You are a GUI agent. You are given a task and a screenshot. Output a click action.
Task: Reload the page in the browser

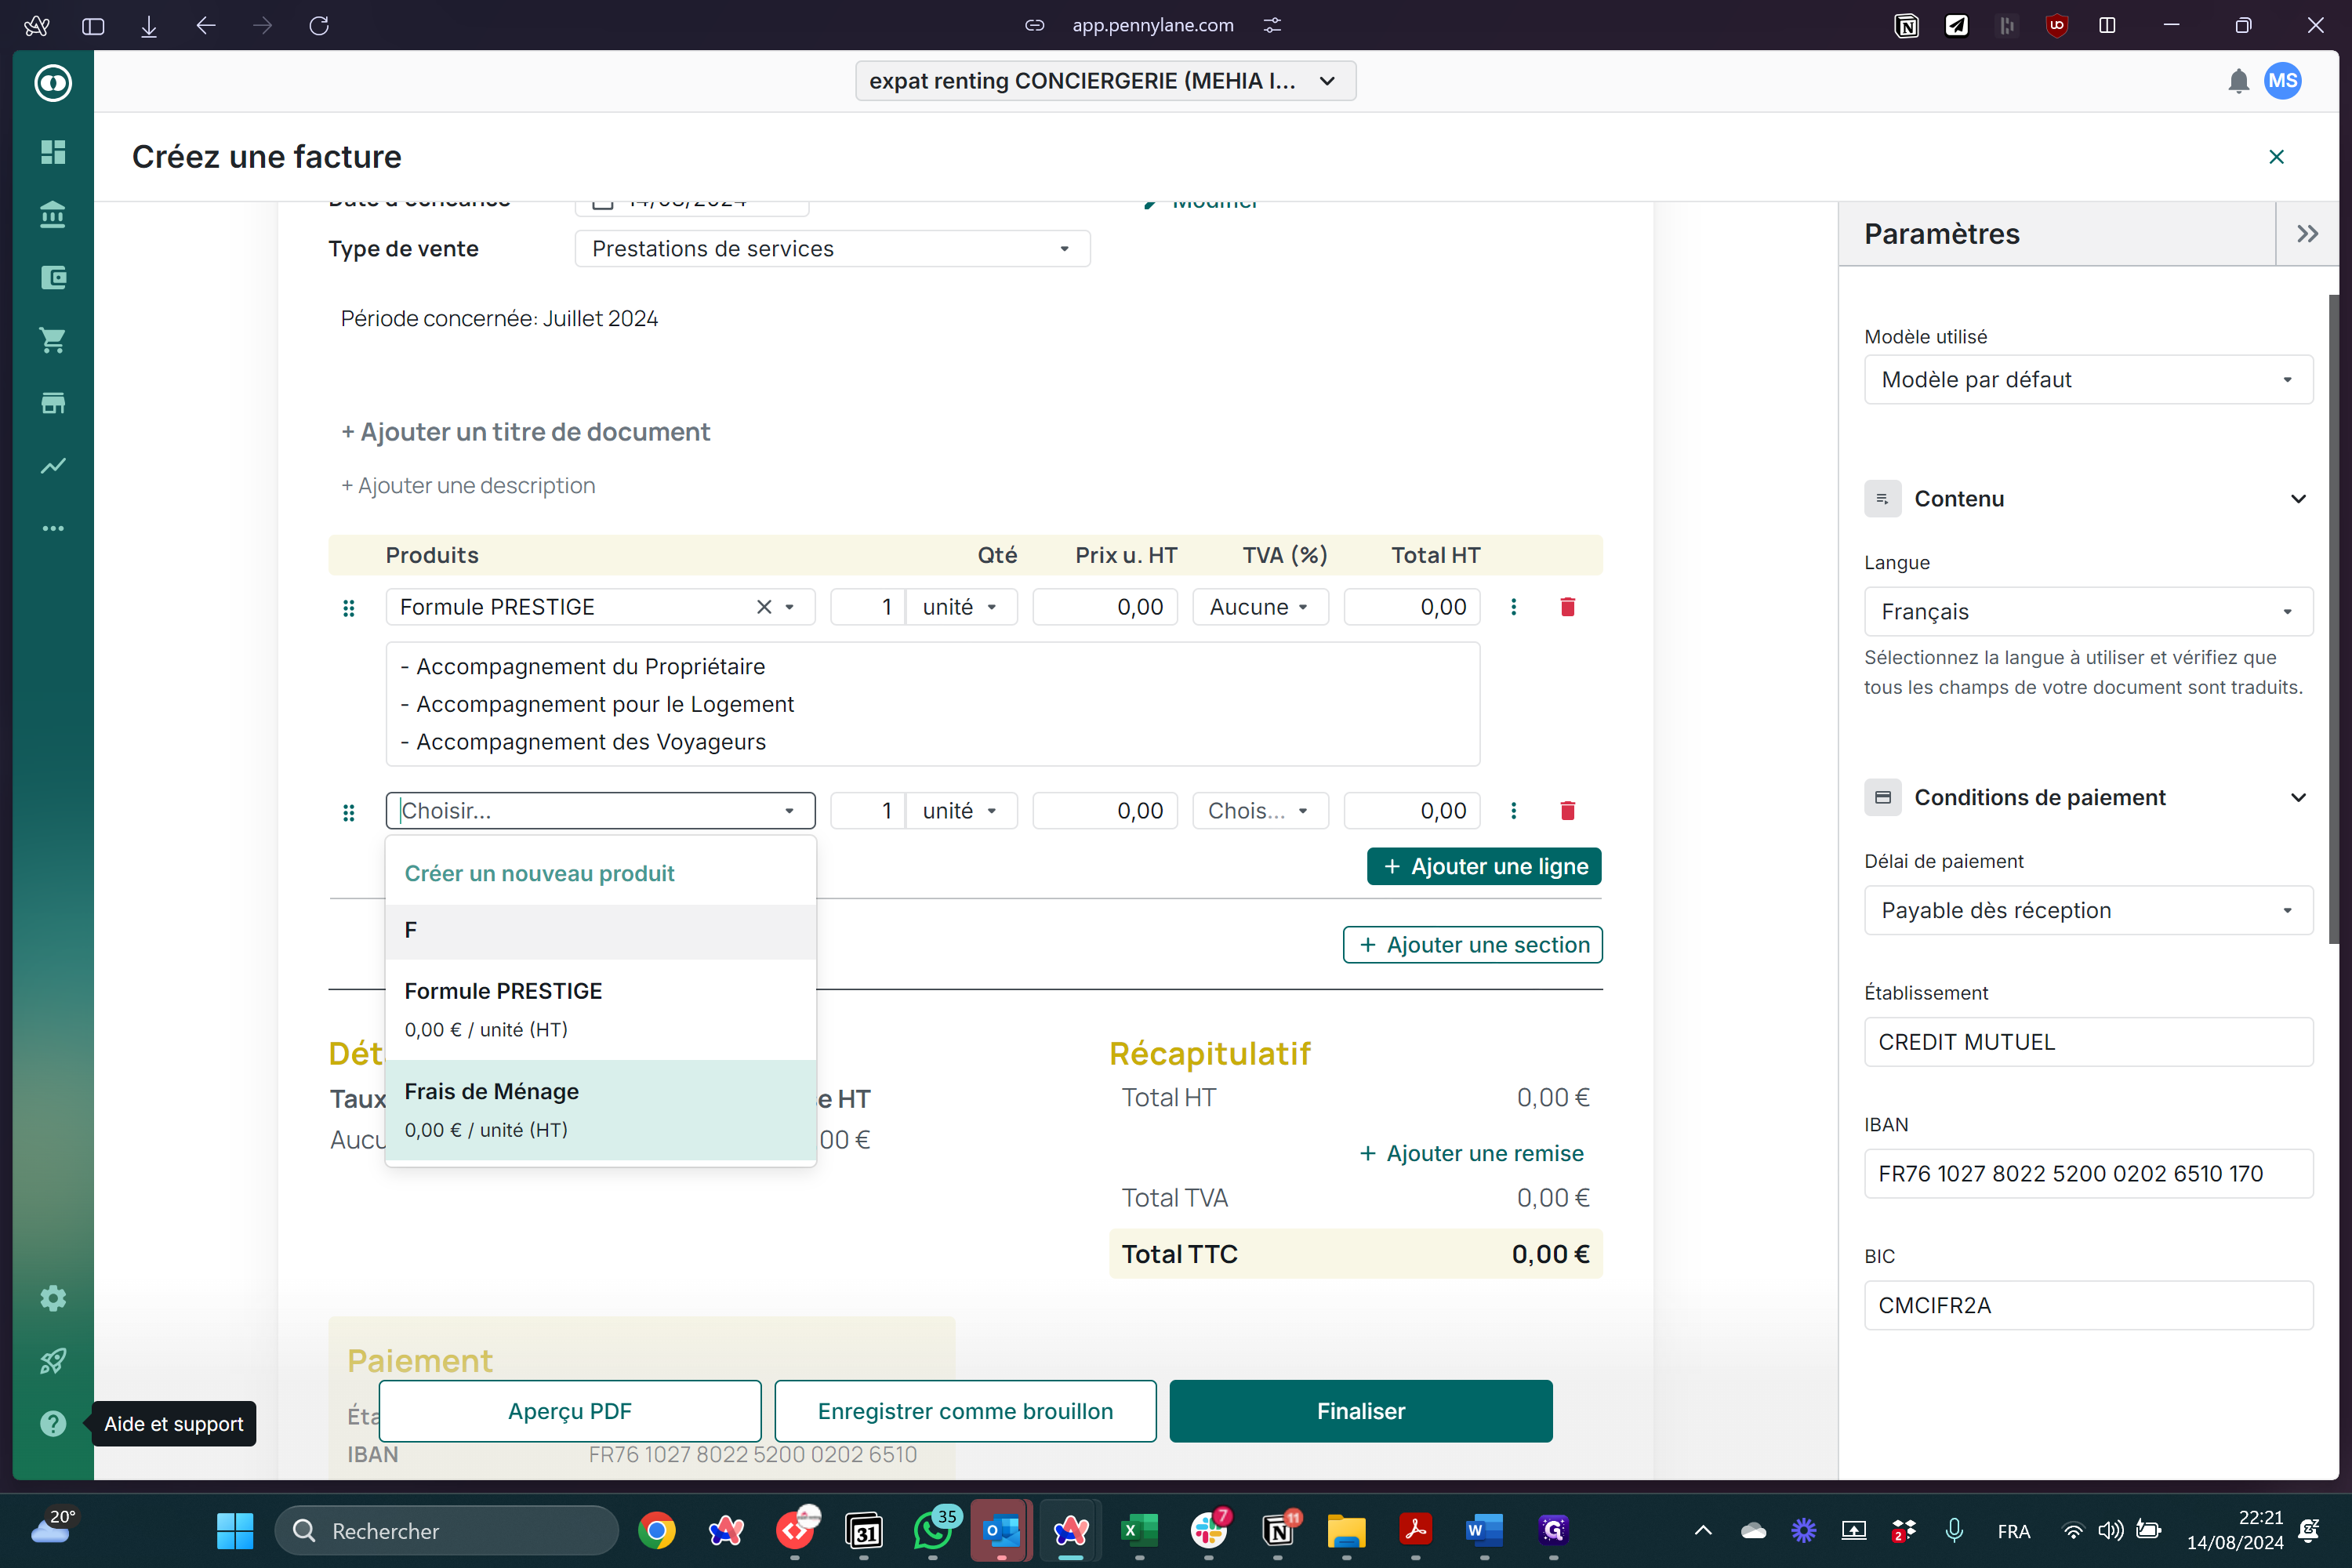[319, 25]
